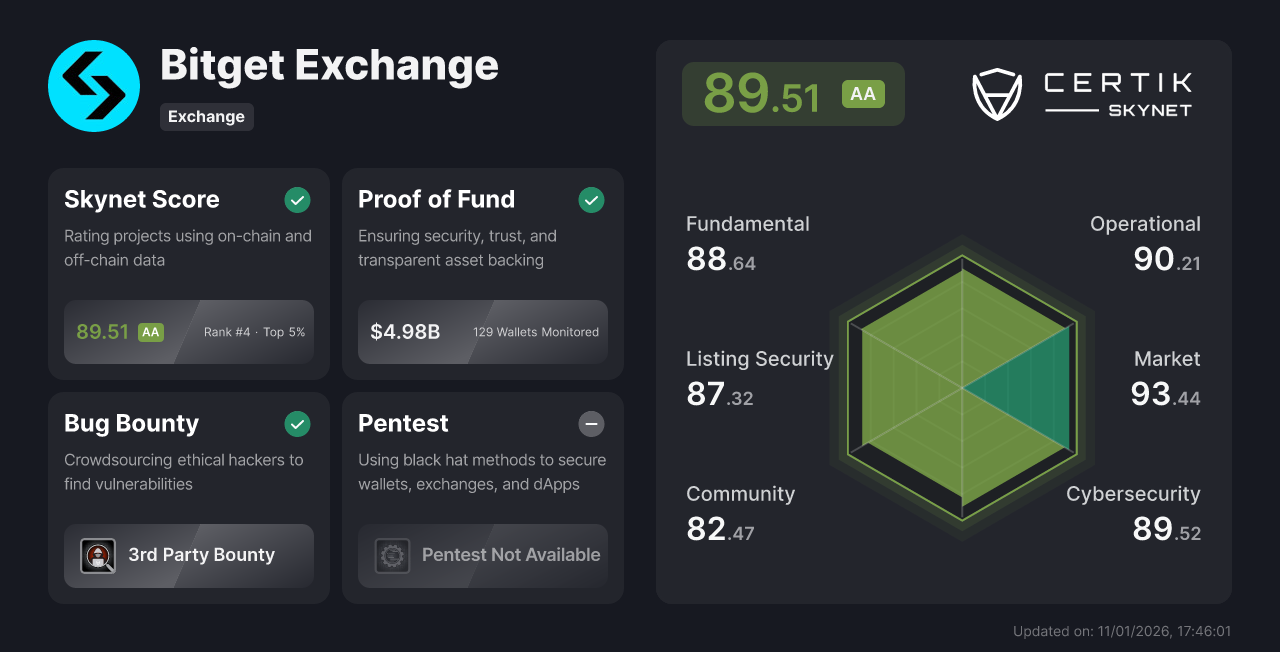Select the Exchange category tag
The height and width of the screenshot is (652, 1280).
[206, 117]
